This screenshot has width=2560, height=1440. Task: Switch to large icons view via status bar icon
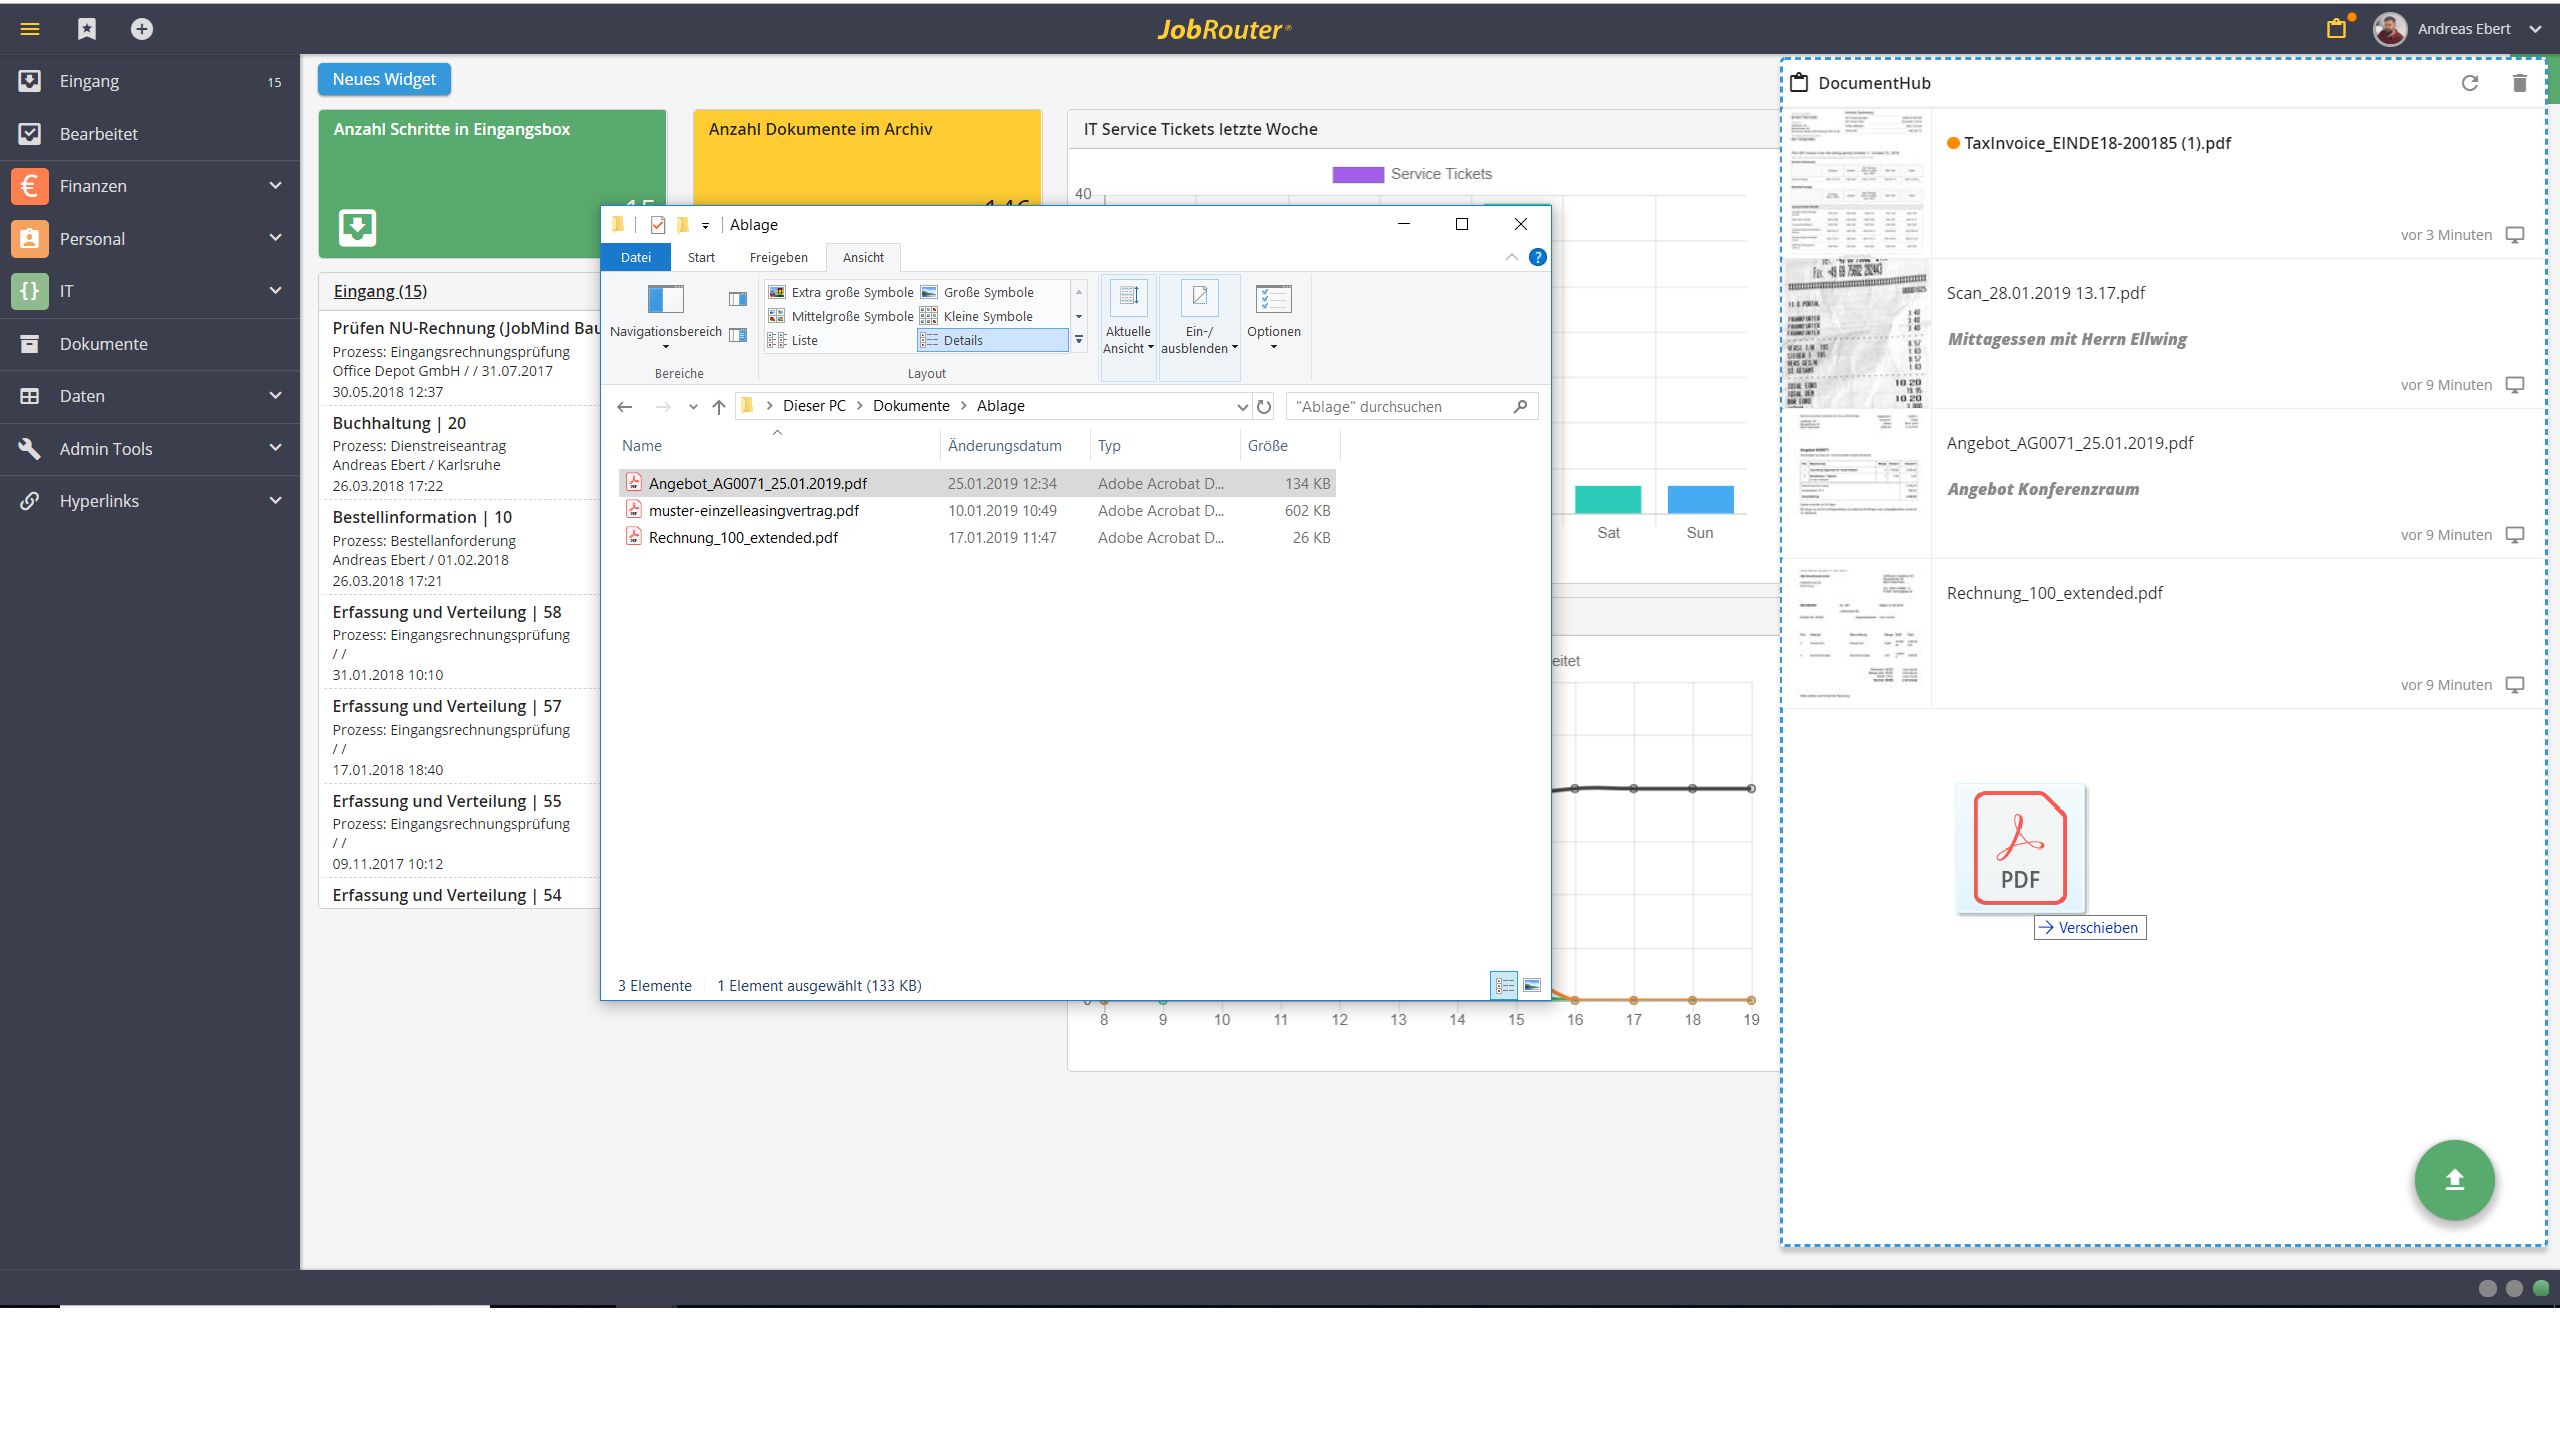click(1532, 985)
